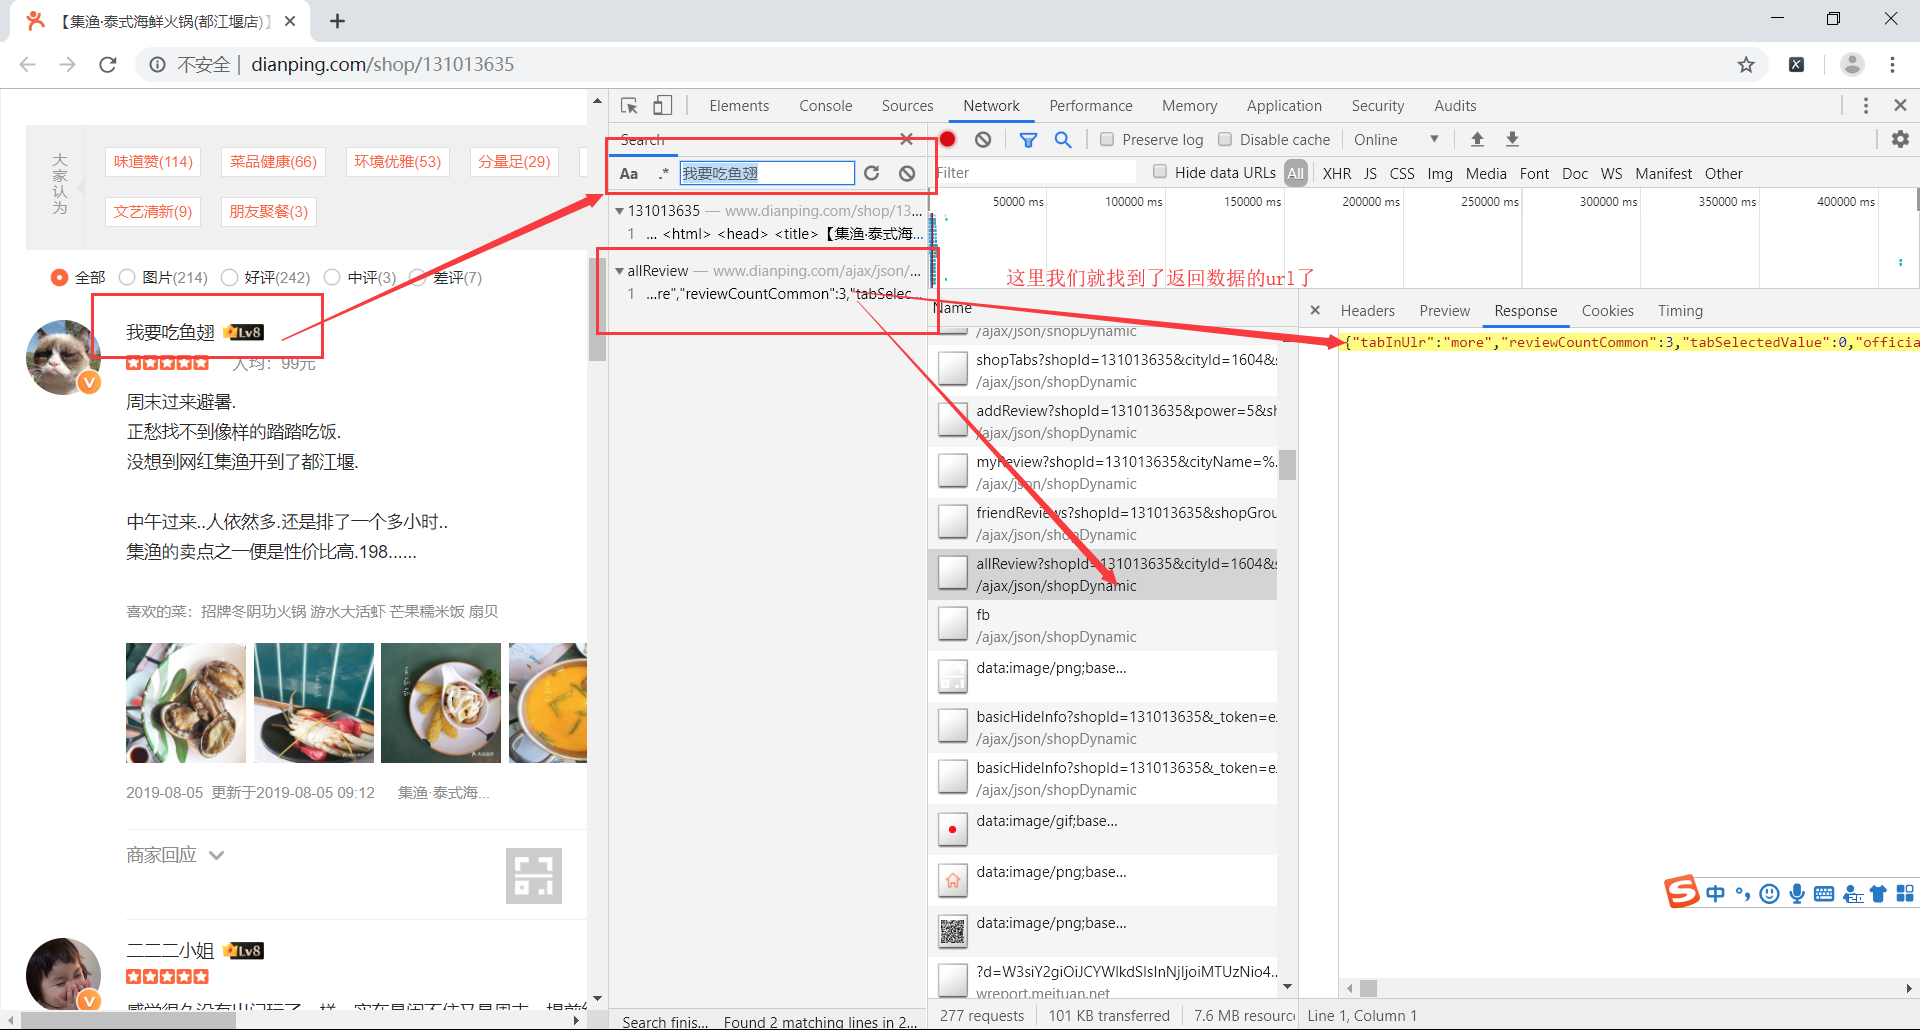1920x1030 pixels.
Task: Export HAR file download icon
Action: 1512,139
